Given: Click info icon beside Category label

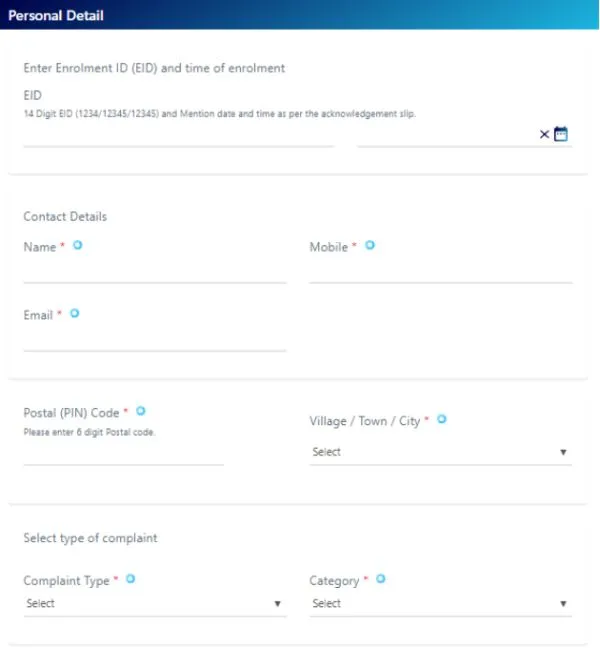Looking at the screenshot, I should [x=380, y=579].
